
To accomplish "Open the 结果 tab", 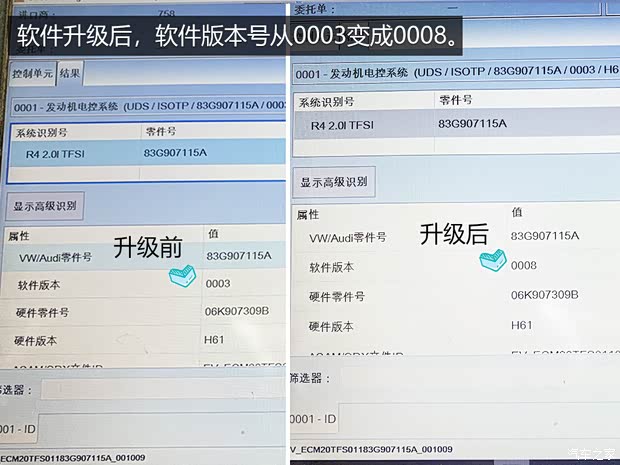I will tap(70, 74).
